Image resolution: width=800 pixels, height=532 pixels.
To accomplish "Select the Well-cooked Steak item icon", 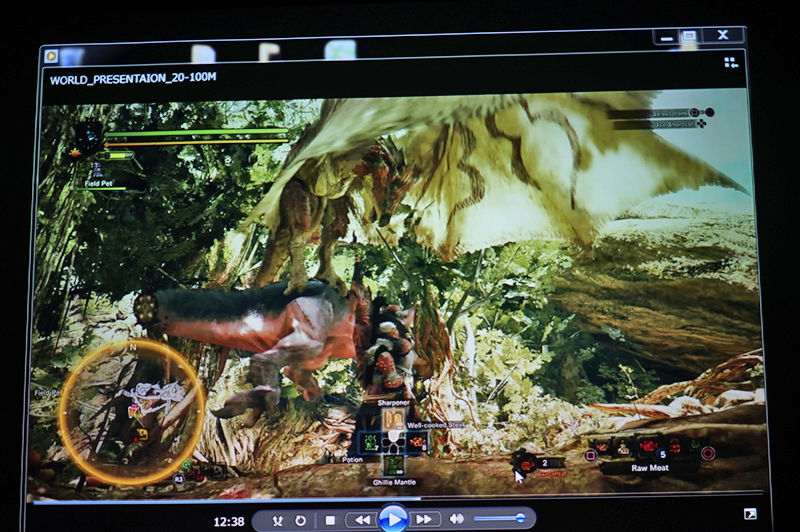I will tap(417, 441).
